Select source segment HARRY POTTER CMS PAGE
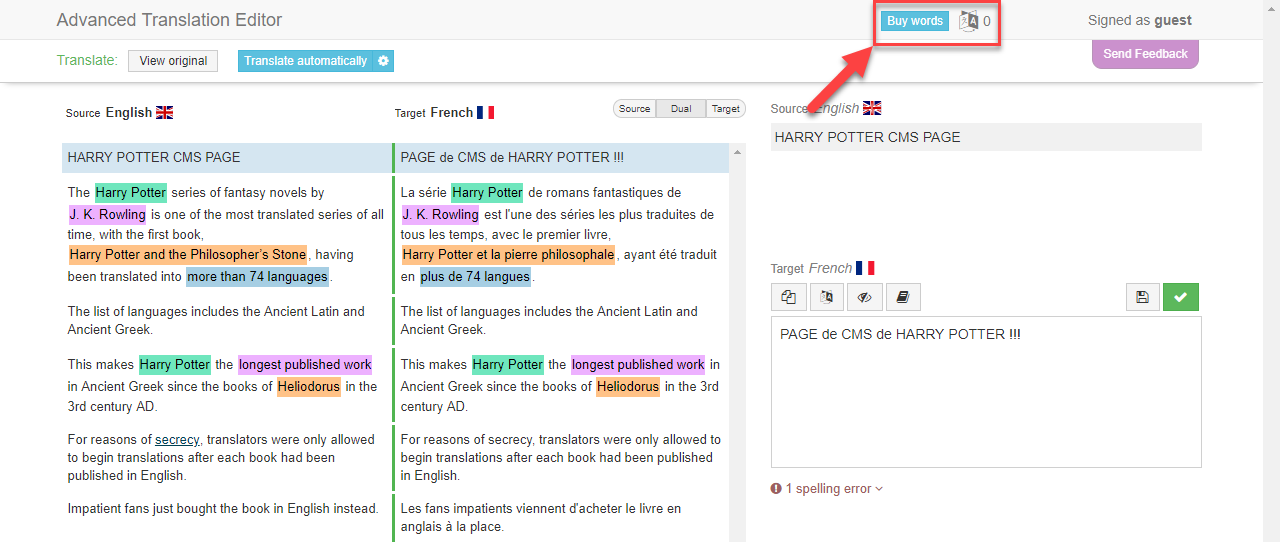Image resolution: width=1280 pixels, height=542 pixels. tap(226, 158)
